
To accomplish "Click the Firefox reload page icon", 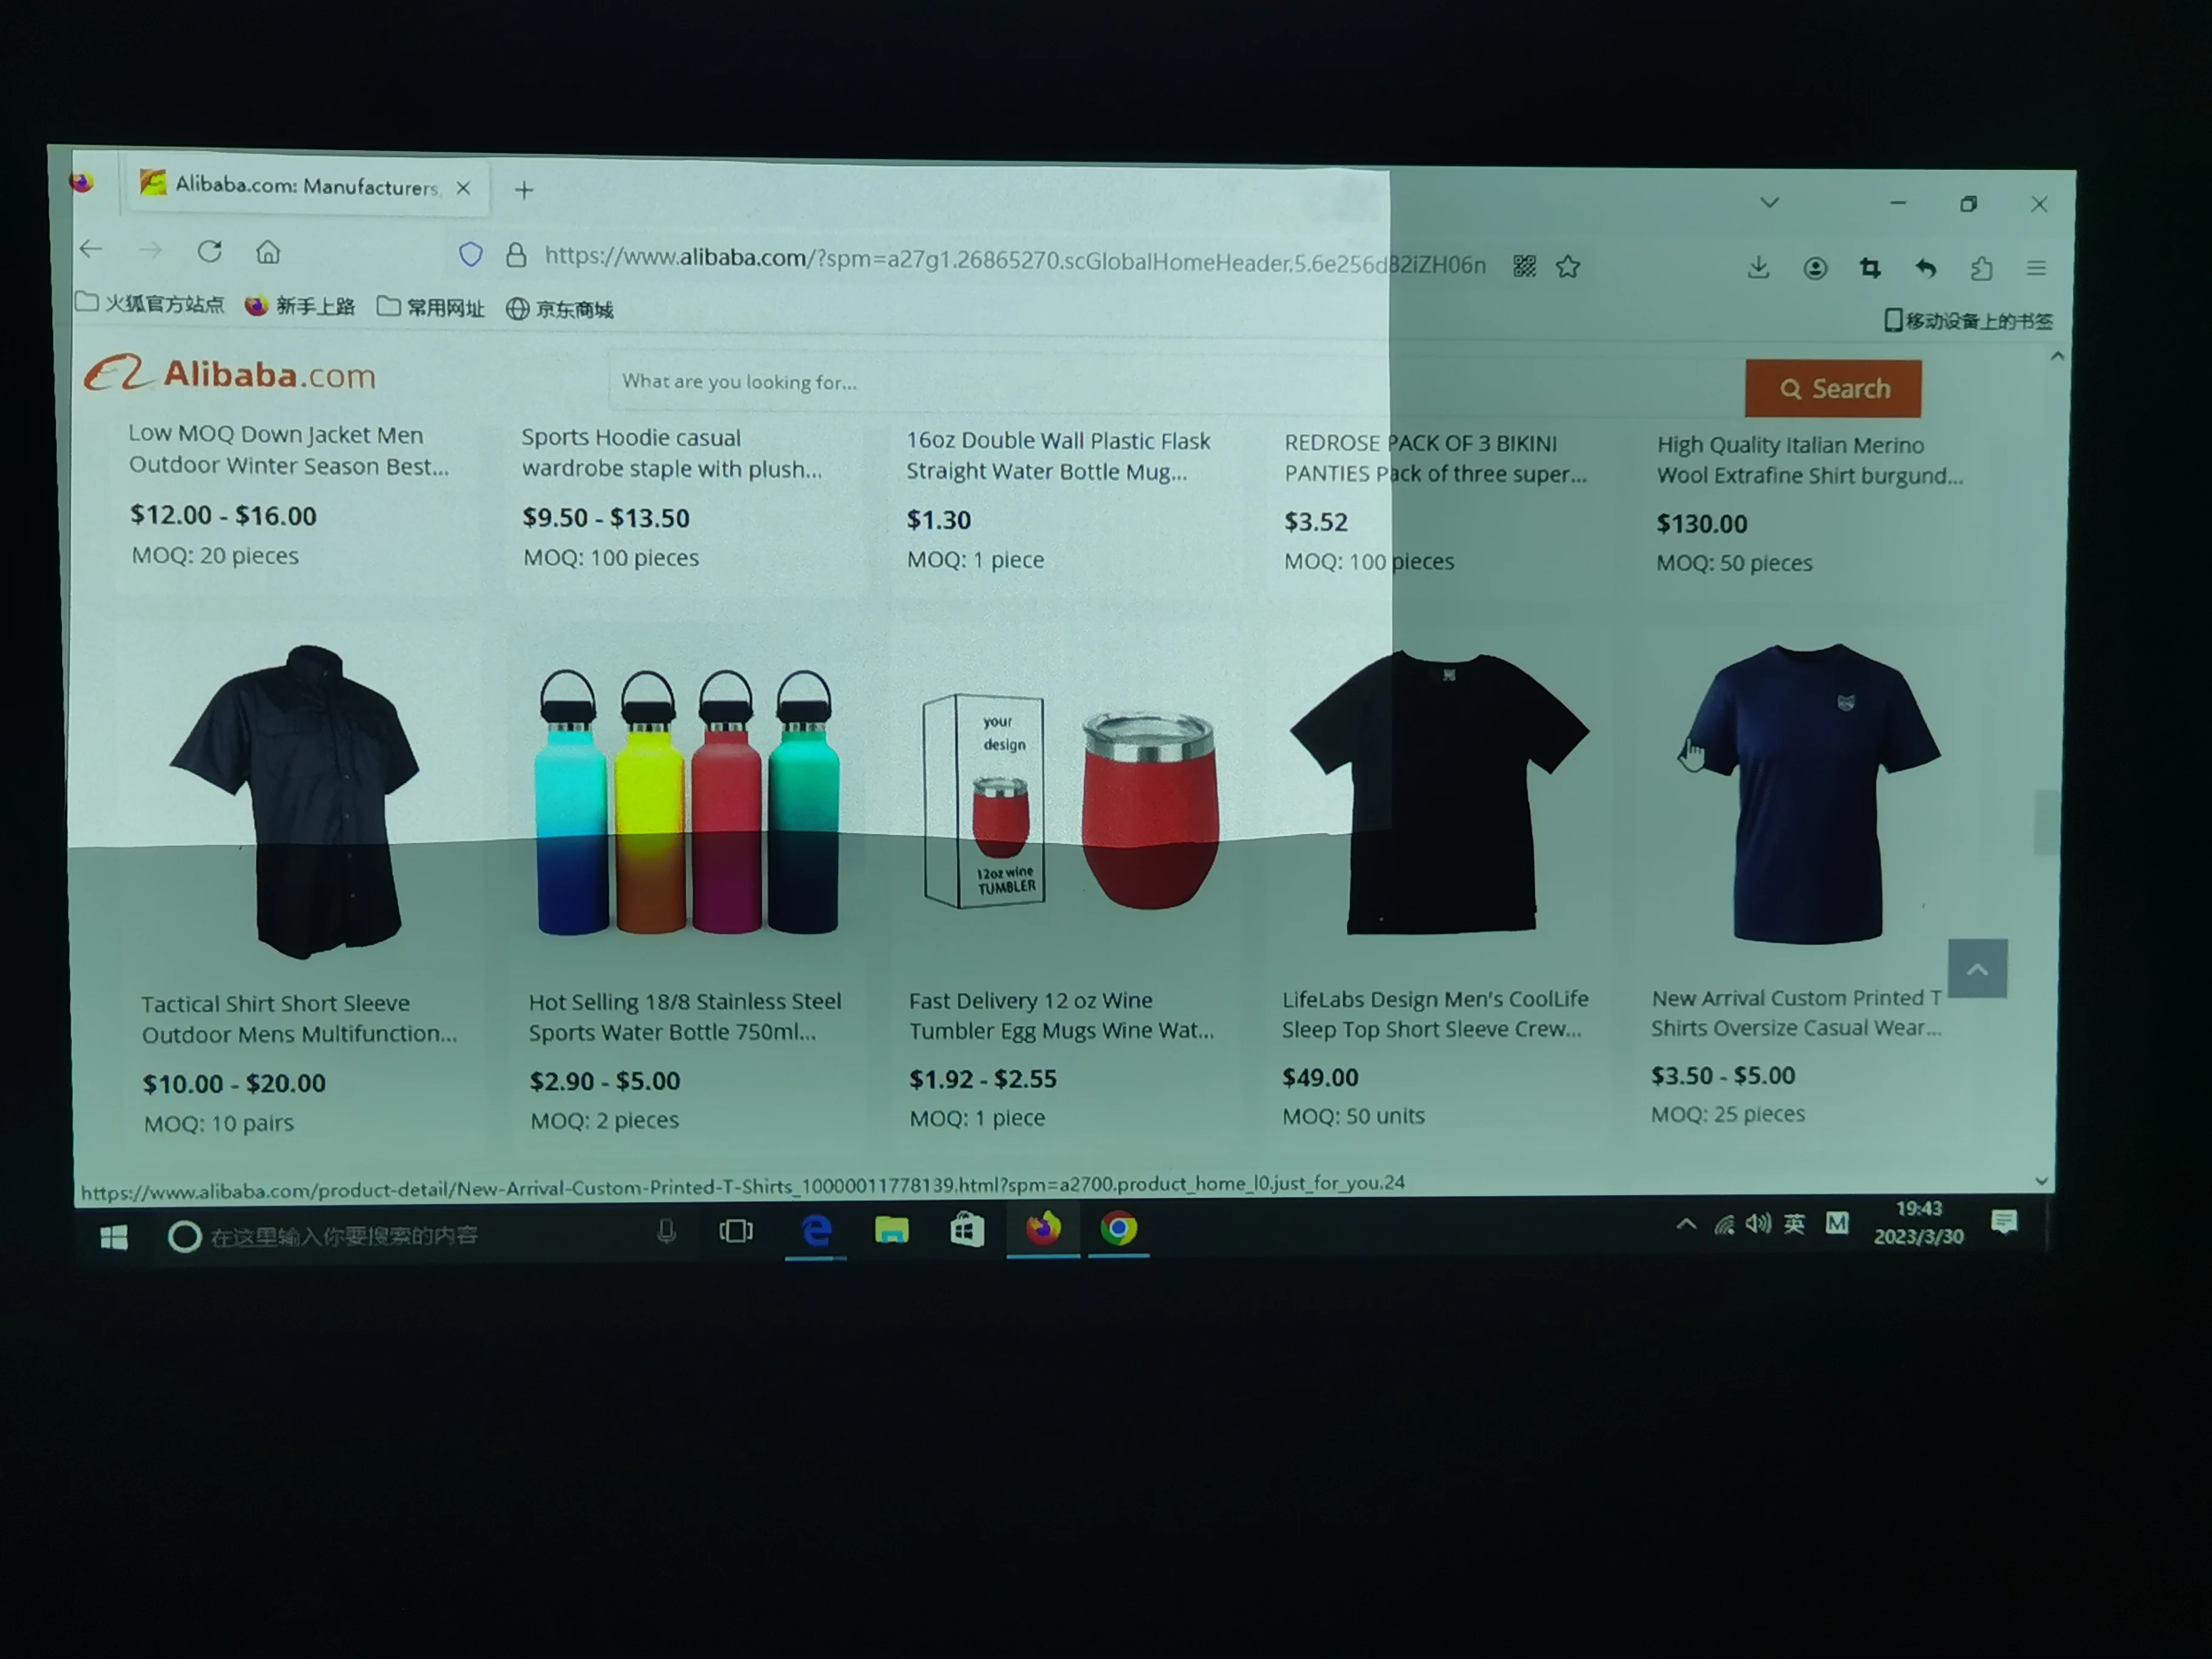I will [x=209, y=251].
